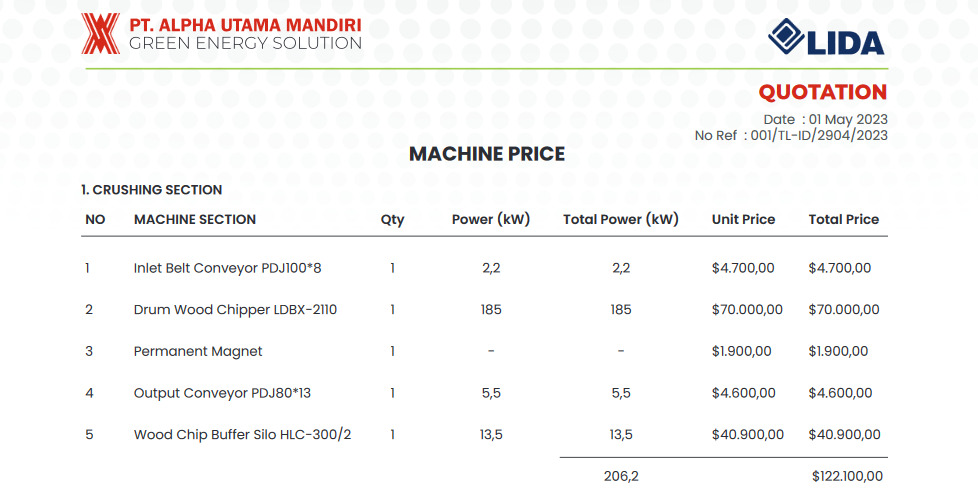The height and width of the screenshot is (499, 978).
Task: Select the MACHINE SECTION column header
Action: coord(195,220)
